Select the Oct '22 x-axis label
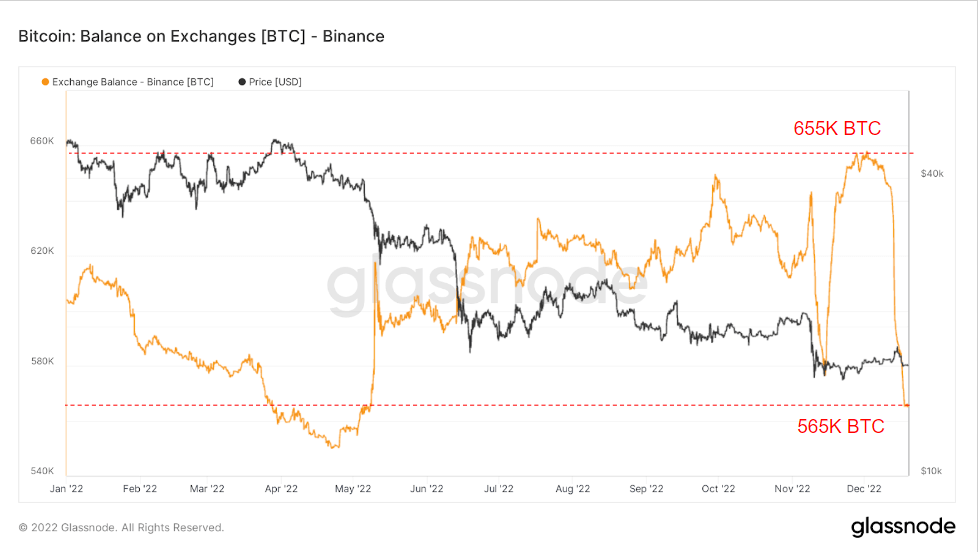The width and height of the screenshot is (978, 552). (x=718, y=488)
